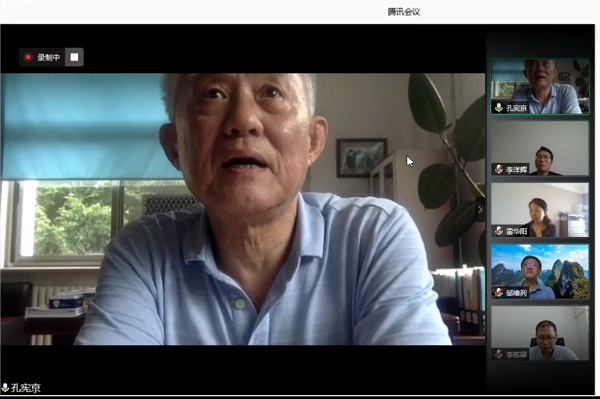
Task: Click the name label 雷华阳
Action: (x=516, y=231)
